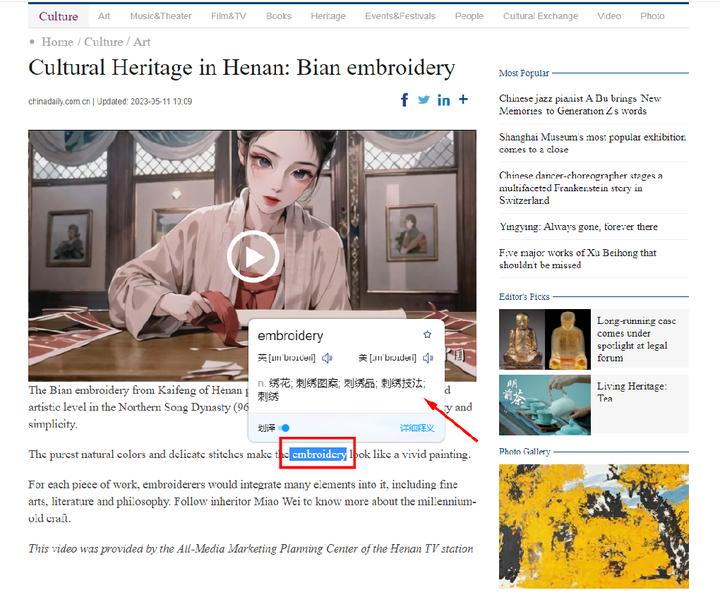The image size is (720, 597).
Task: Open the Film&TV tab
Action: [x=229, y=16]
